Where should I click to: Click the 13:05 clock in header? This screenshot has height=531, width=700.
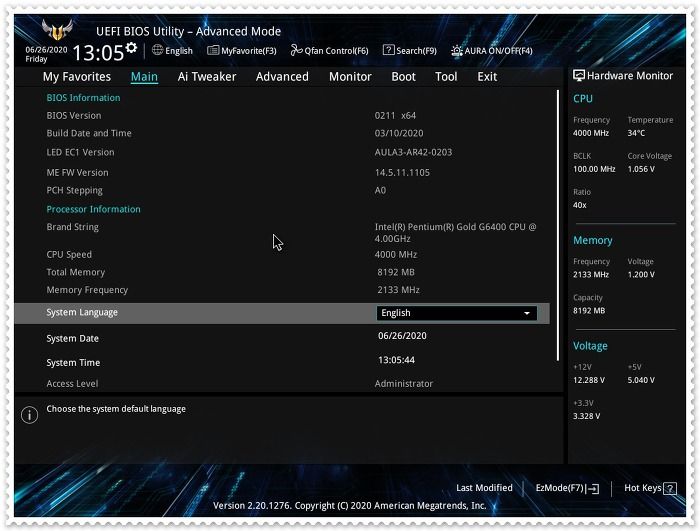coord(98,53)
